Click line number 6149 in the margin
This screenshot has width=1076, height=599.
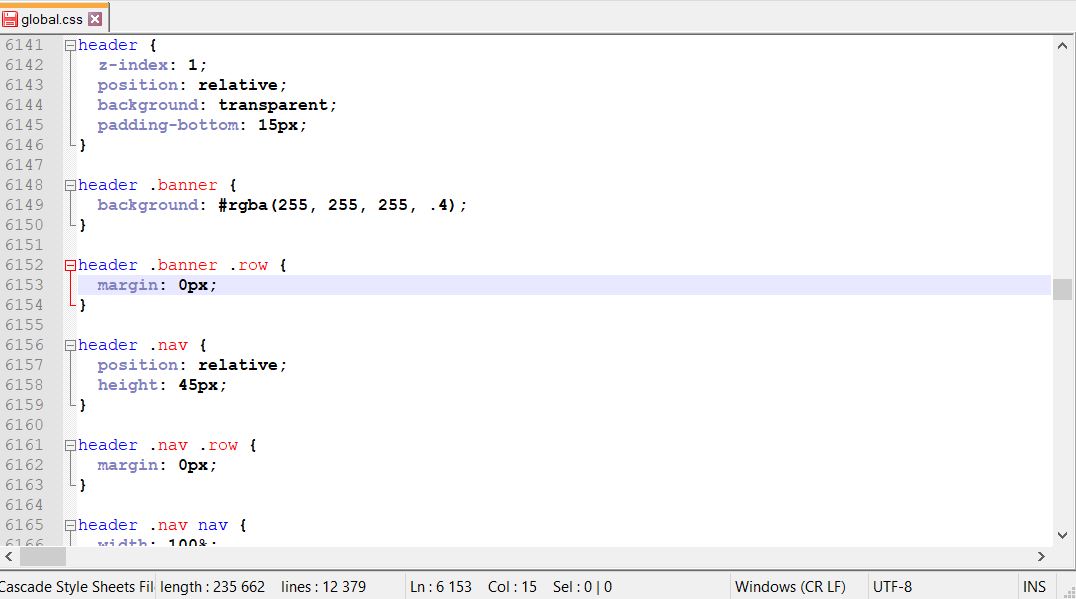25,205
